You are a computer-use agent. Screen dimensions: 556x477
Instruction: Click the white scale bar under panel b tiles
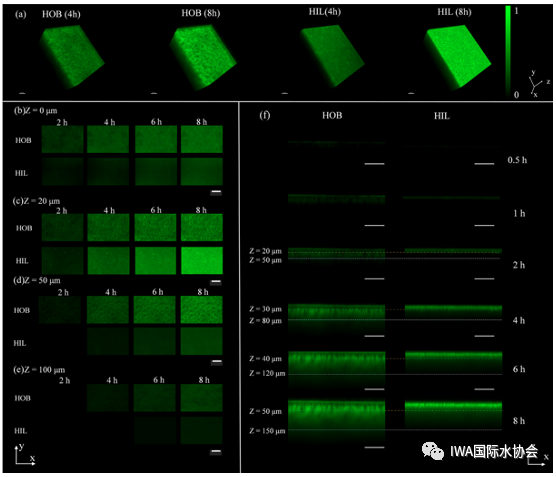[216, 193]
